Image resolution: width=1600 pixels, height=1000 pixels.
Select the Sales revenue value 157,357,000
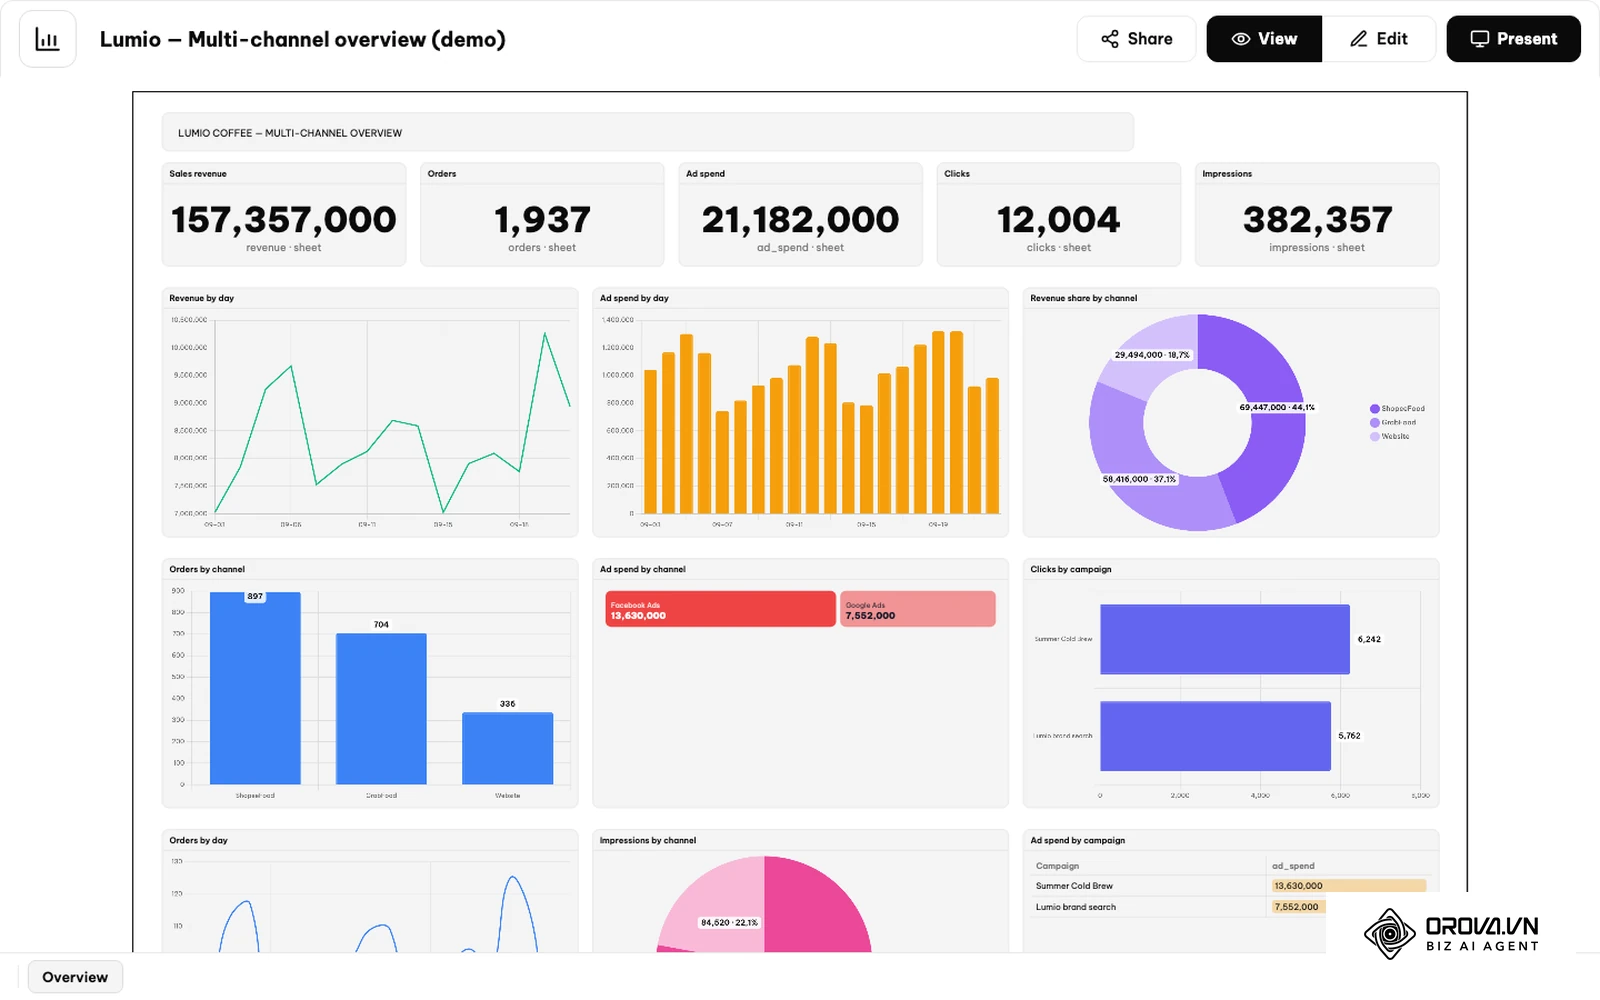[x=284, y=219]
